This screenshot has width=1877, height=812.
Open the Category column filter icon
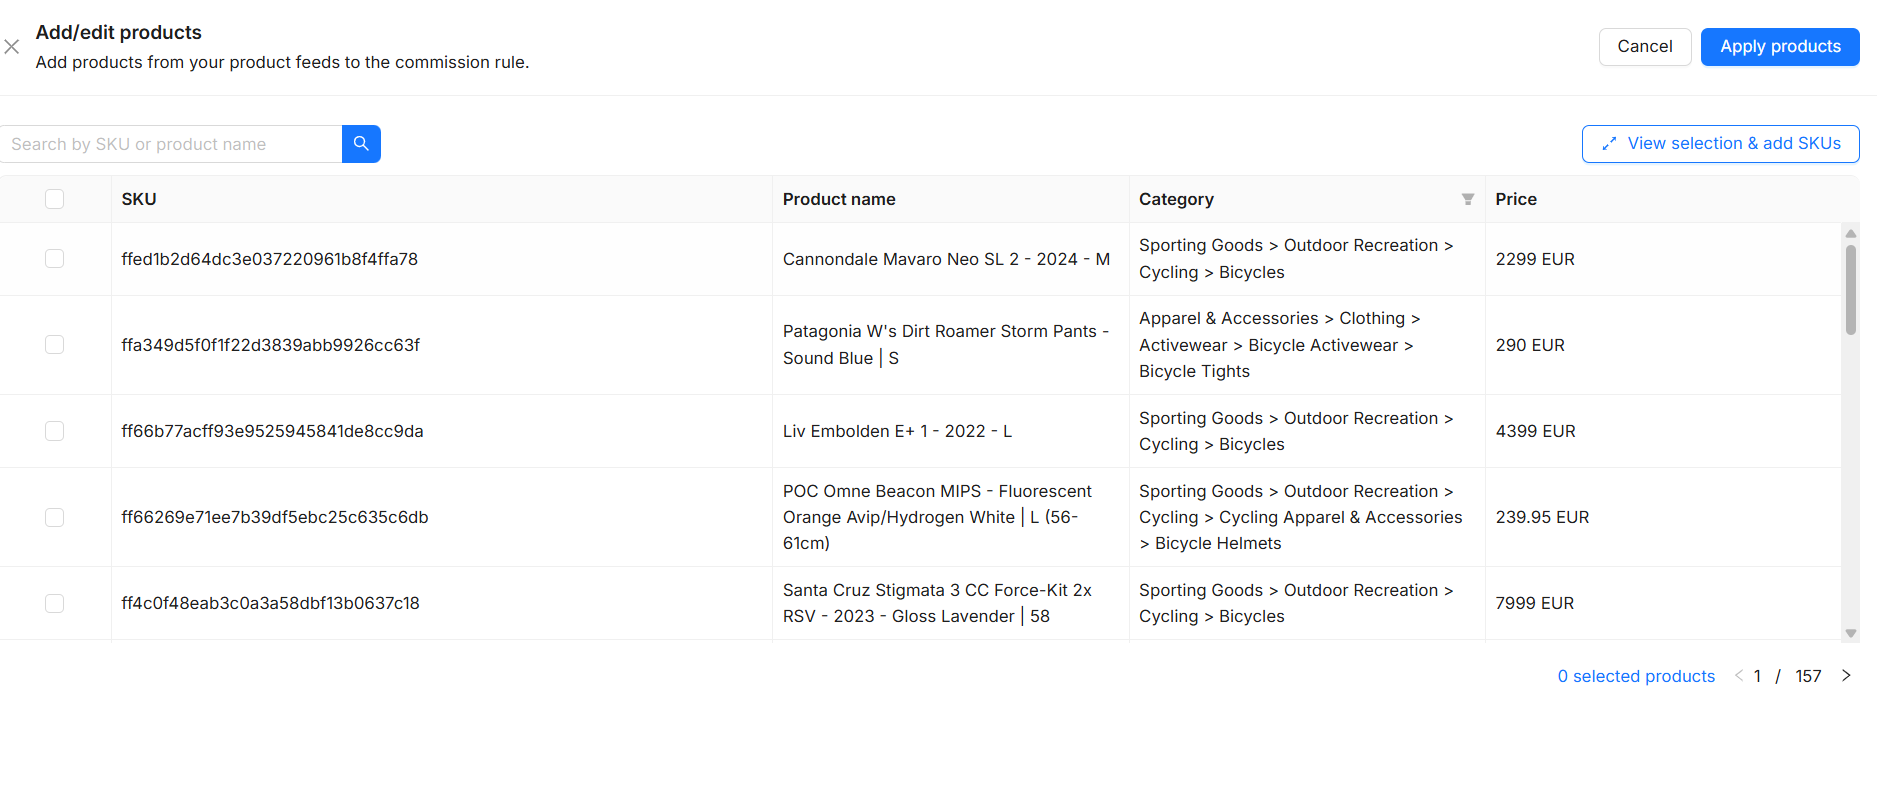tap(1467, 199)
